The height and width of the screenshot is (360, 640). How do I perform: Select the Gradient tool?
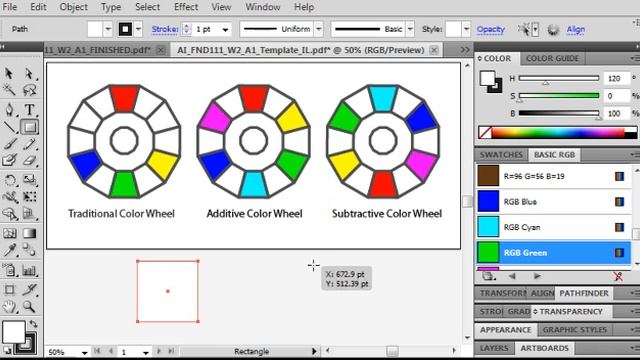(x=29, y=233)
